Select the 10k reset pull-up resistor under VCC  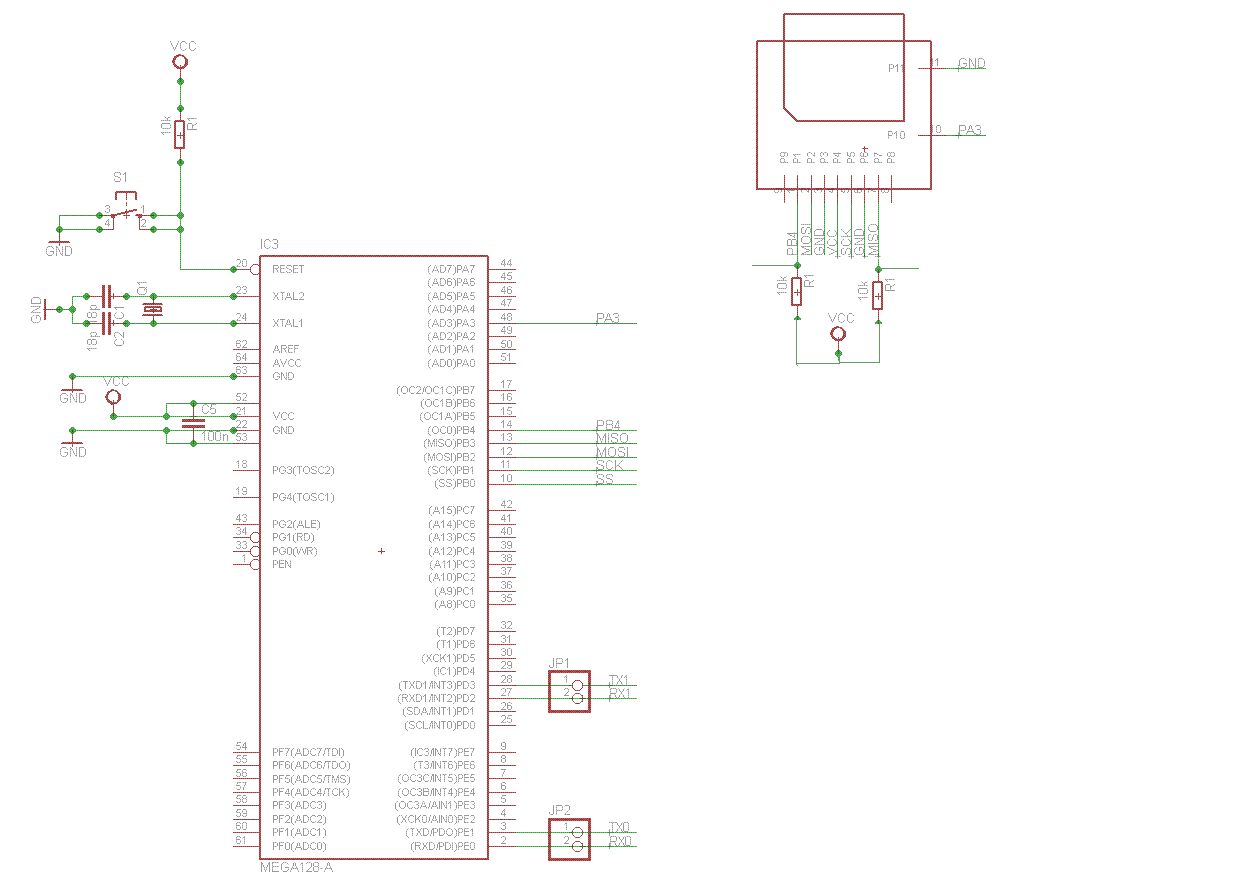tap(180, 133)
